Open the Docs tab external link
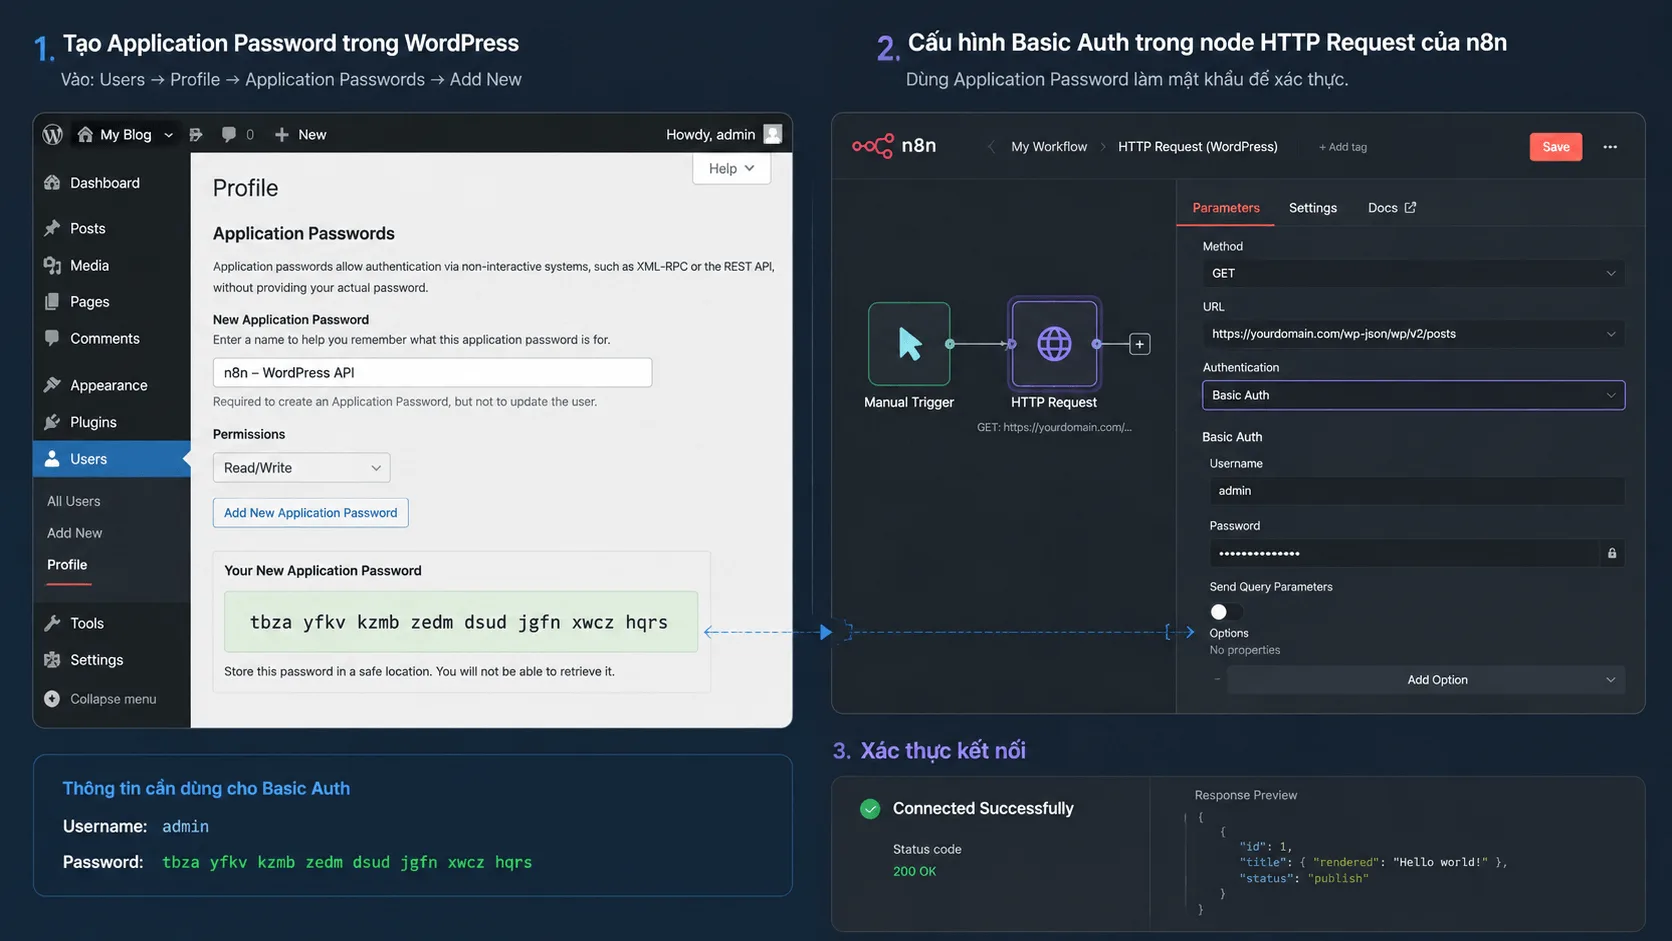The width and height of the screenshot is (1672, 941). (x=1392, y=208)
